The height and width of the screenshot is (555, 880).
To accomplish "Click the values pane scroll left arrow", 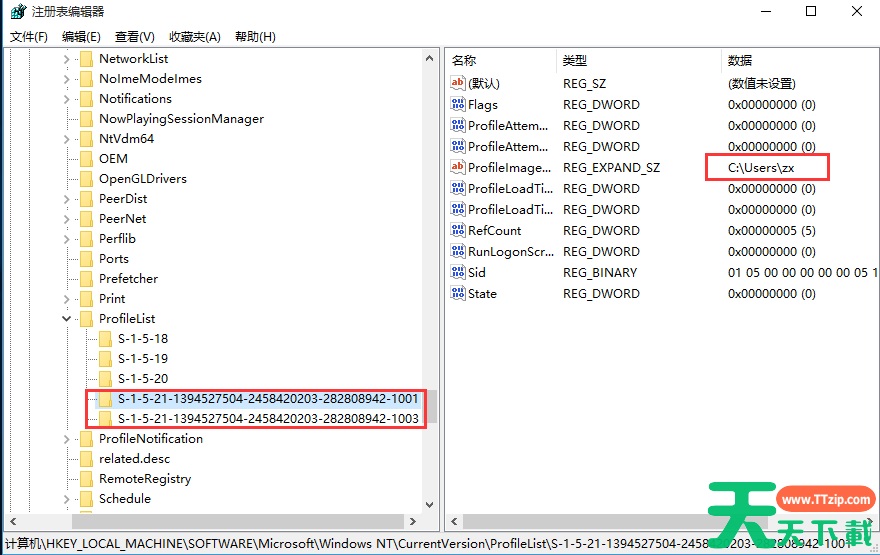I will (x=454, y=521).
